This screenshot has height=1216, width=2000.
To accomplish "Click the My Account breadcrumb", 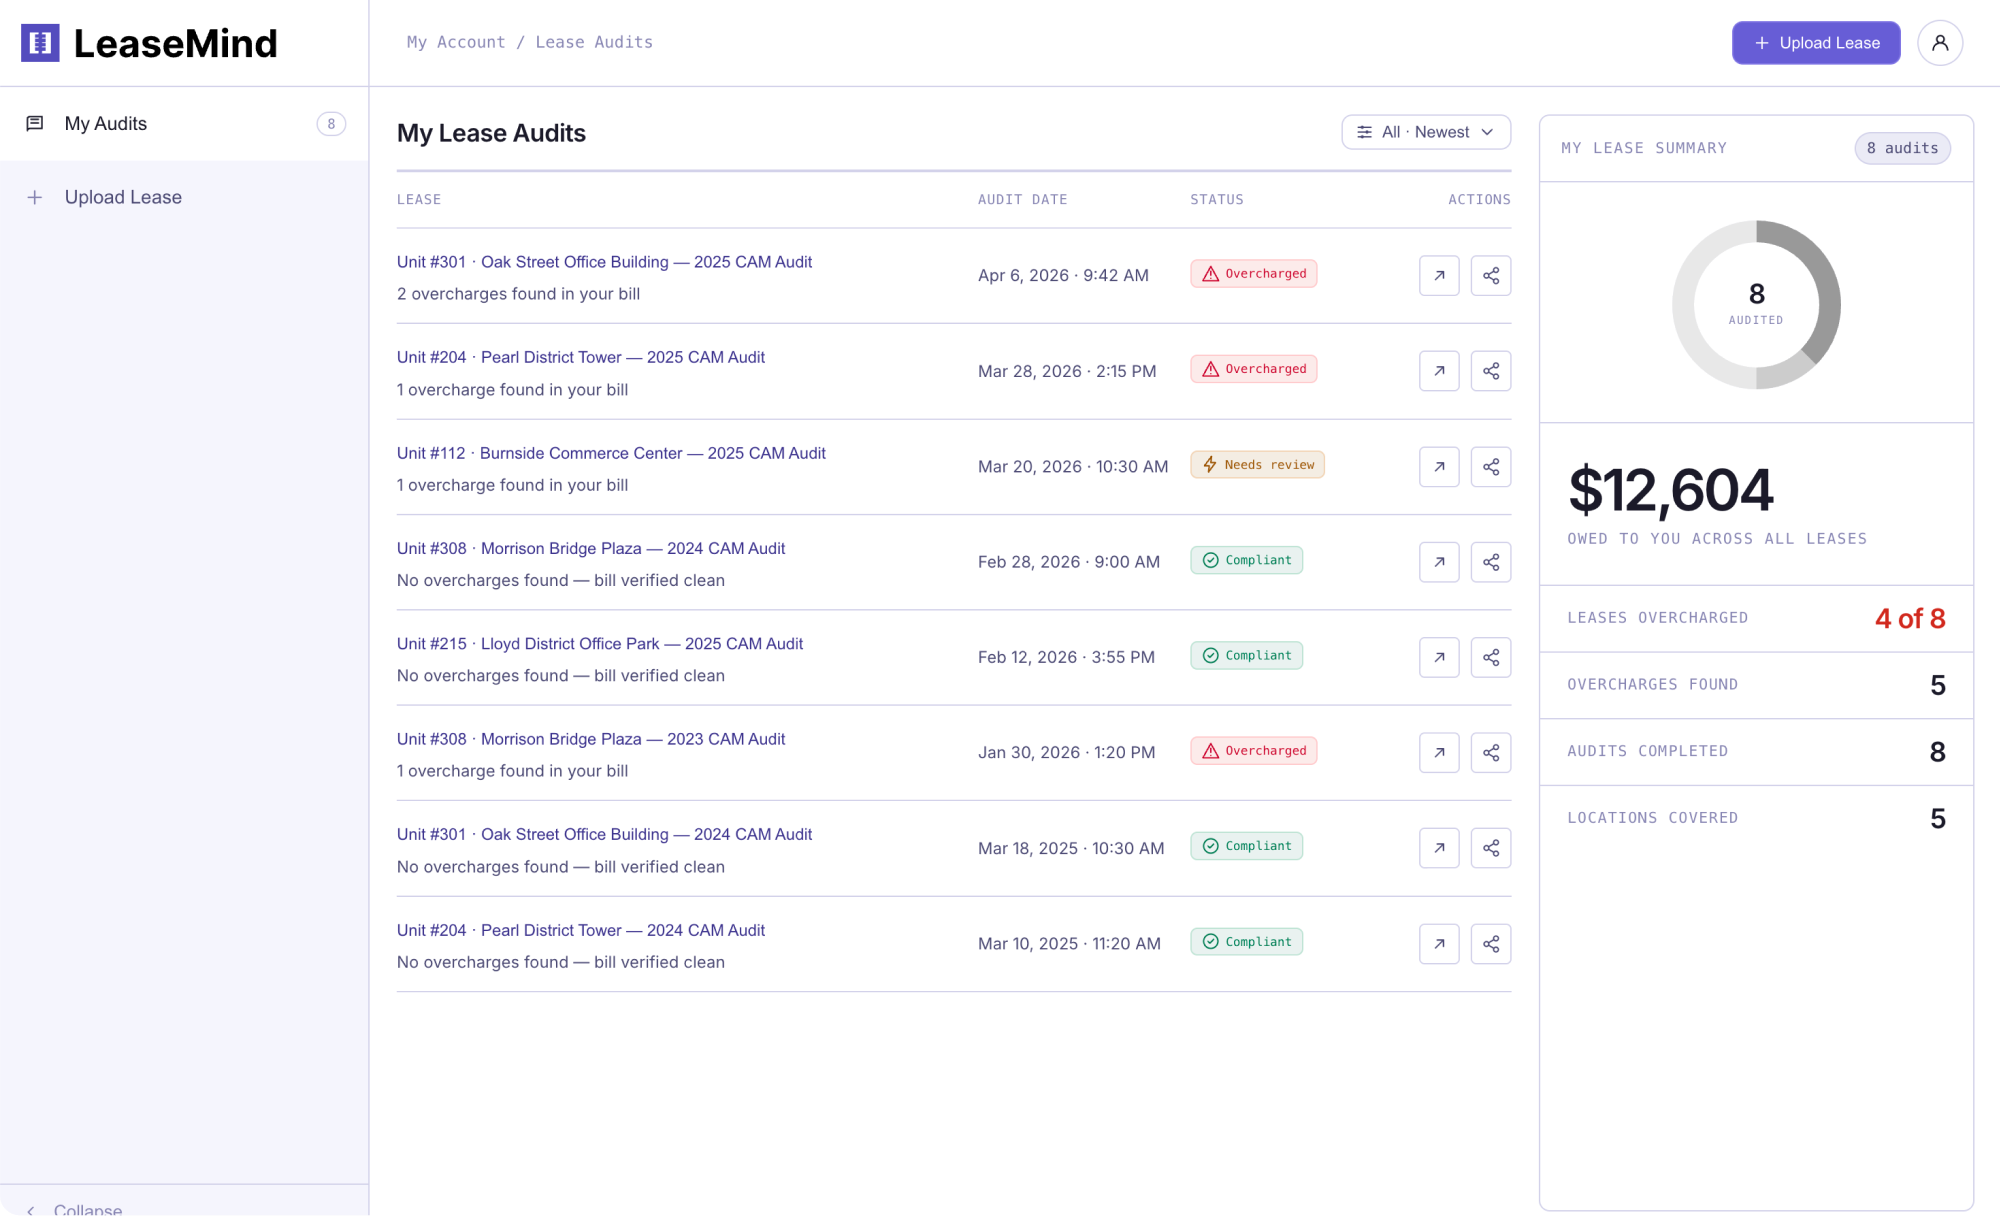I will 455,42.
